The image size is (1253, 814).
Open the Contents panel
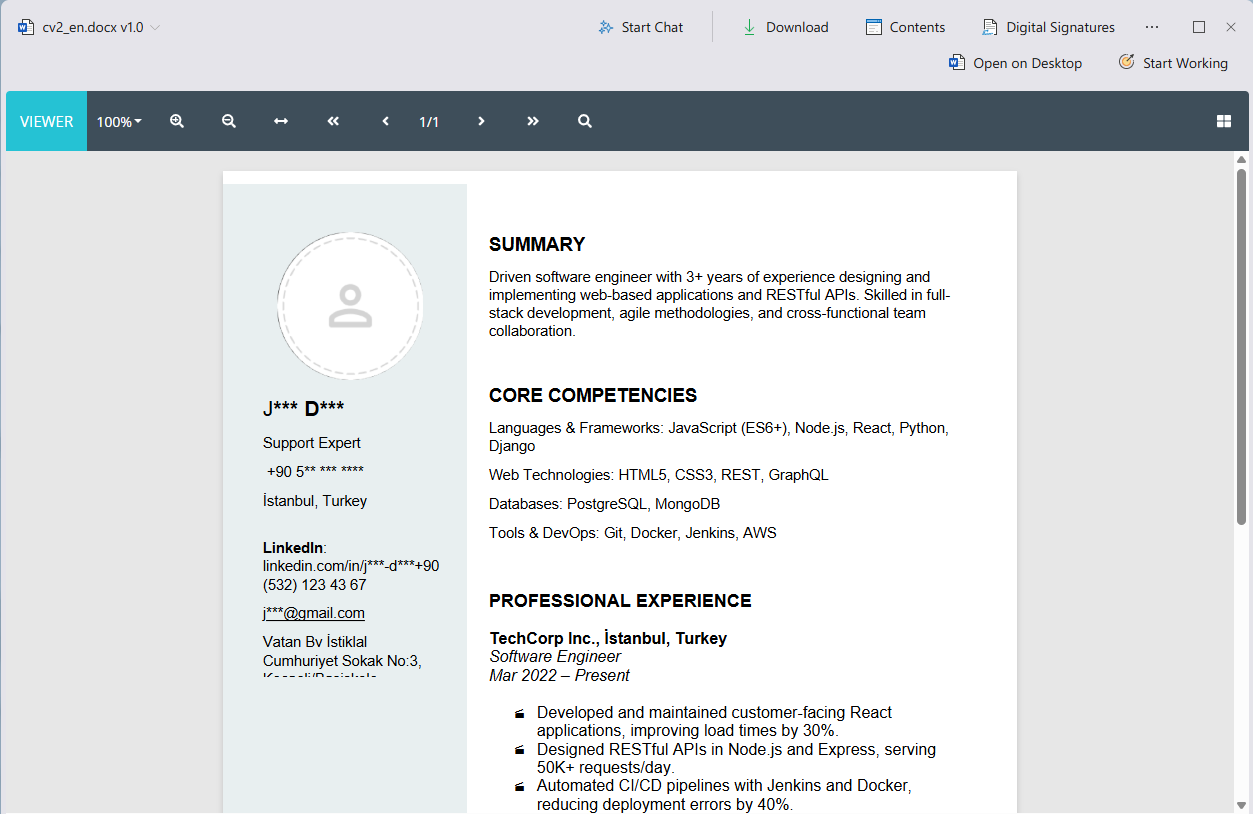coord(905,27)
